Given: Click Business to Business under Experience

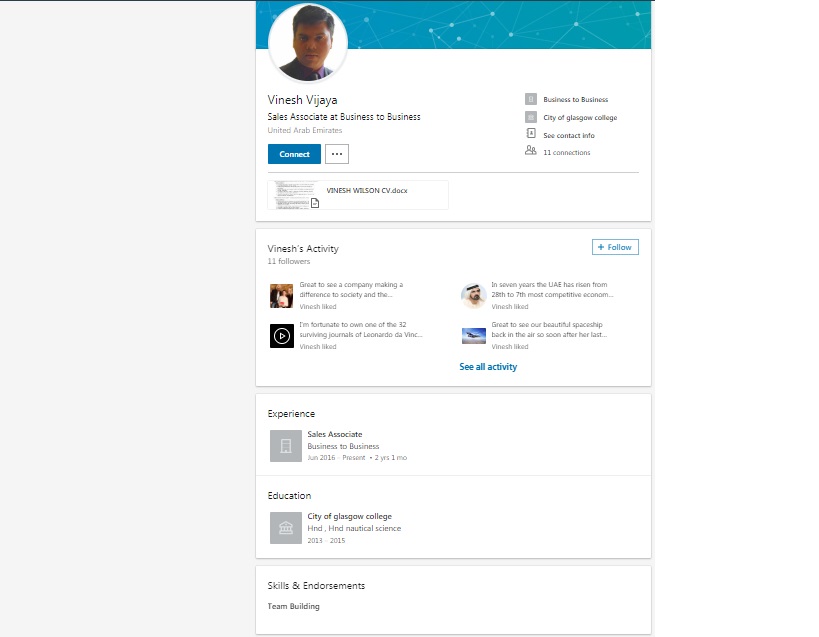Looking at the screenshot, I should 343,446.
